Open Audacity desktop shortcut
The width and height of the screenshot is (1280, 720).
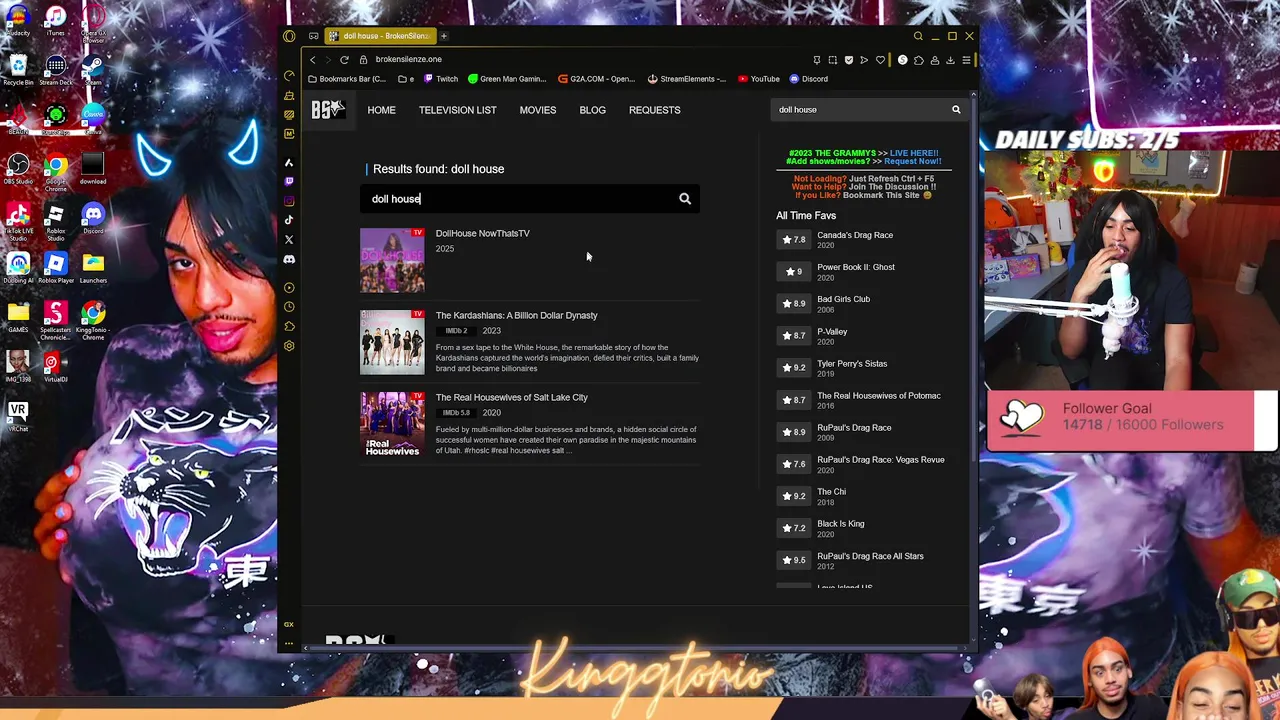click(x=18, y=20)
